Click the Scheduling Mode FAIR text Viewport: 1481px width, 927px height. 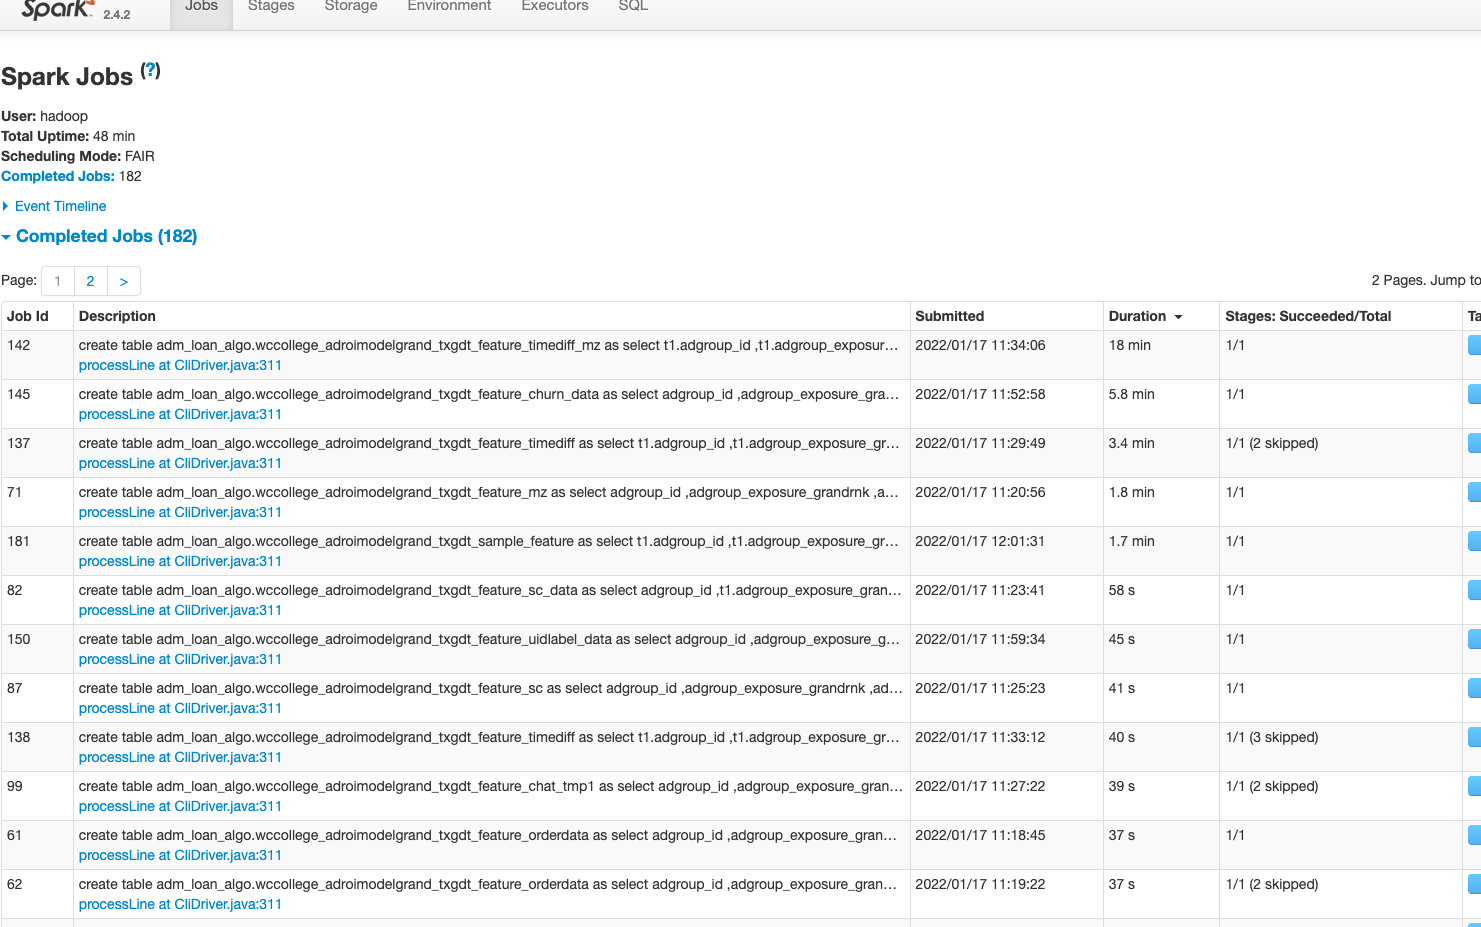[78, 156]
